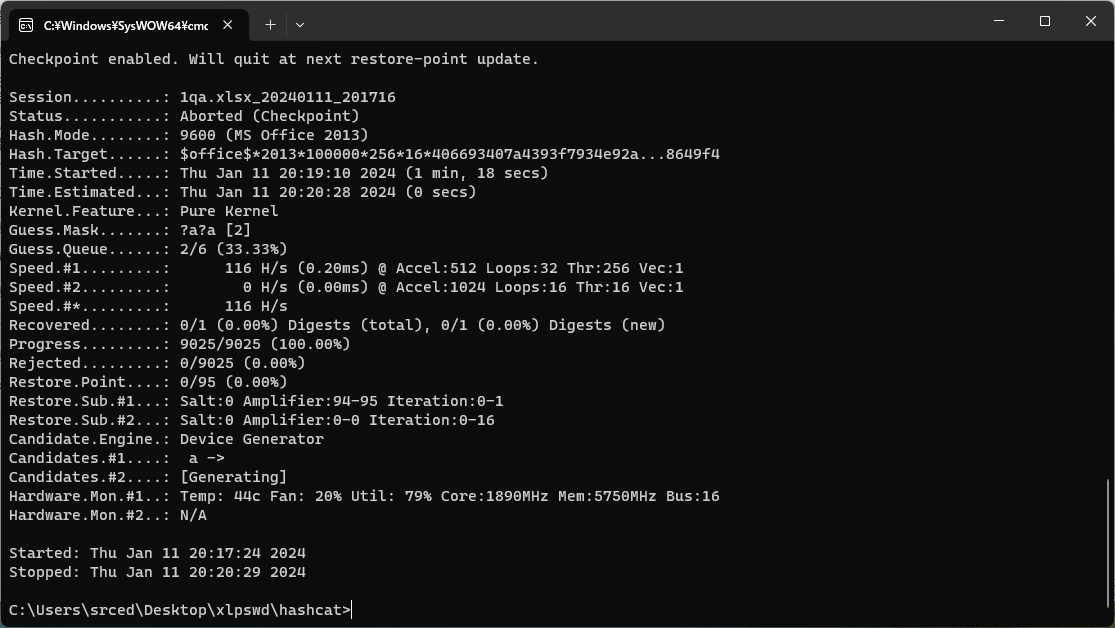Expand the new tab profile dropdown

click(299, 24)
